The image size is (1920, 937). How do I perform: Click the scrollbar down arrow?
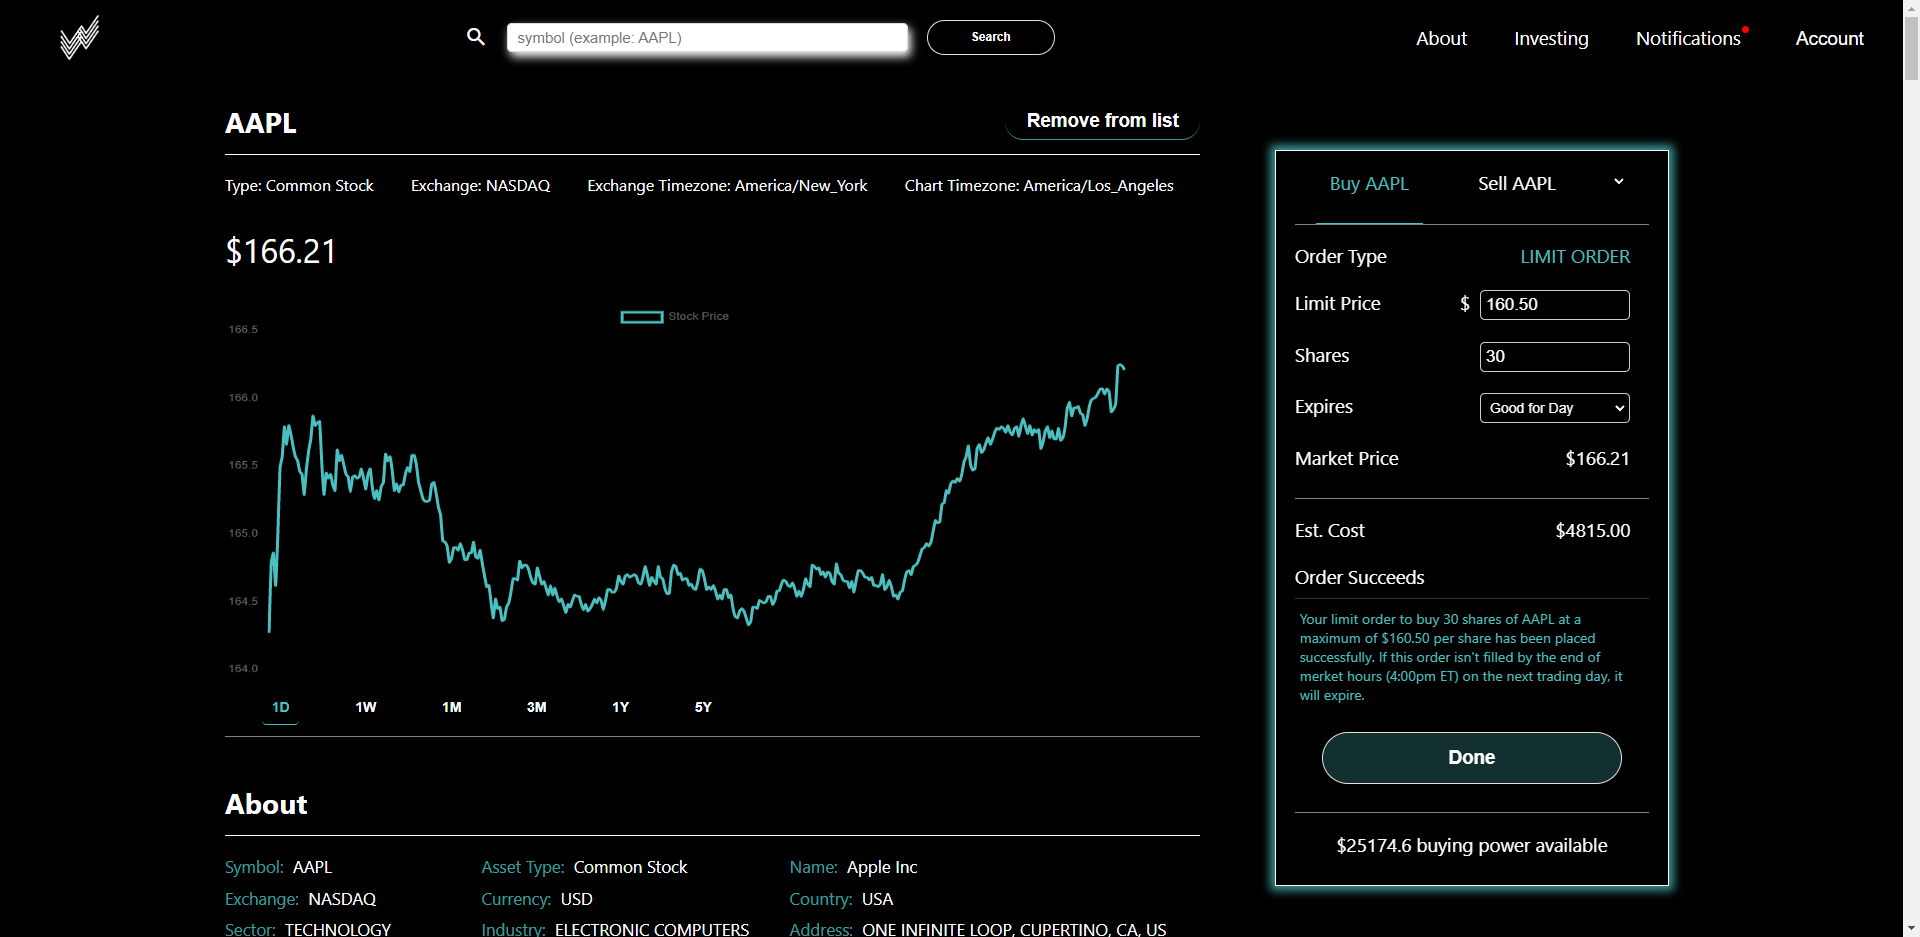[1911, 928]
